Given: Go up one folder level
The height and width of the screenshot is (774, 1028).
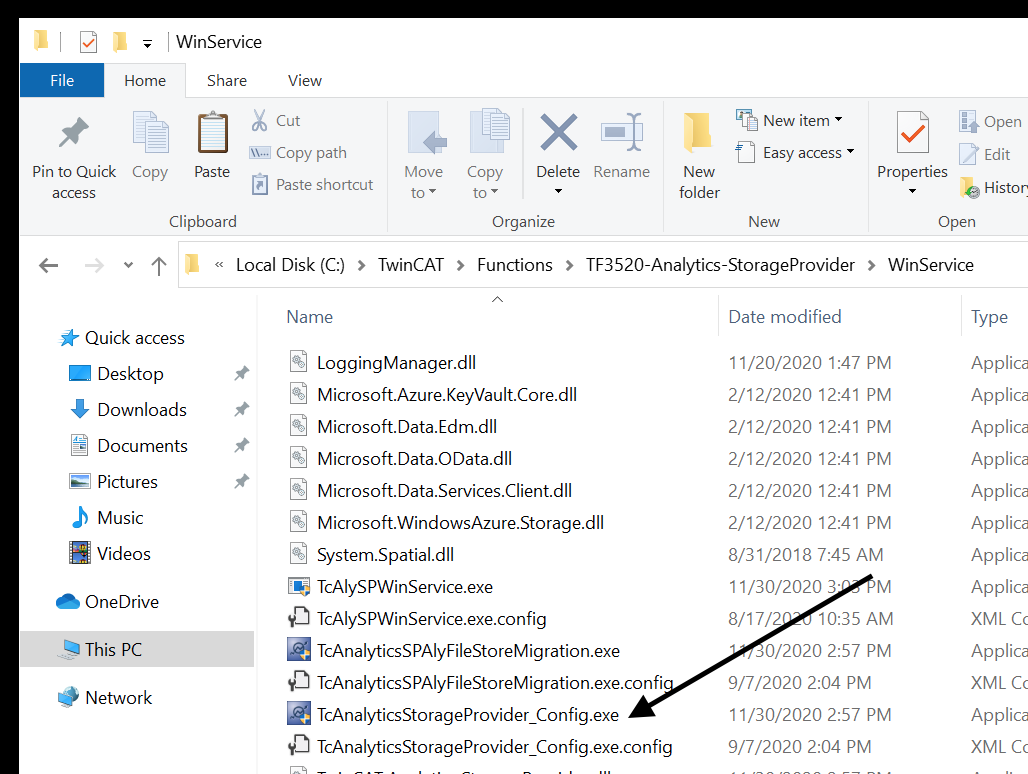Looking at the screenshot, I should coord(159,265).
